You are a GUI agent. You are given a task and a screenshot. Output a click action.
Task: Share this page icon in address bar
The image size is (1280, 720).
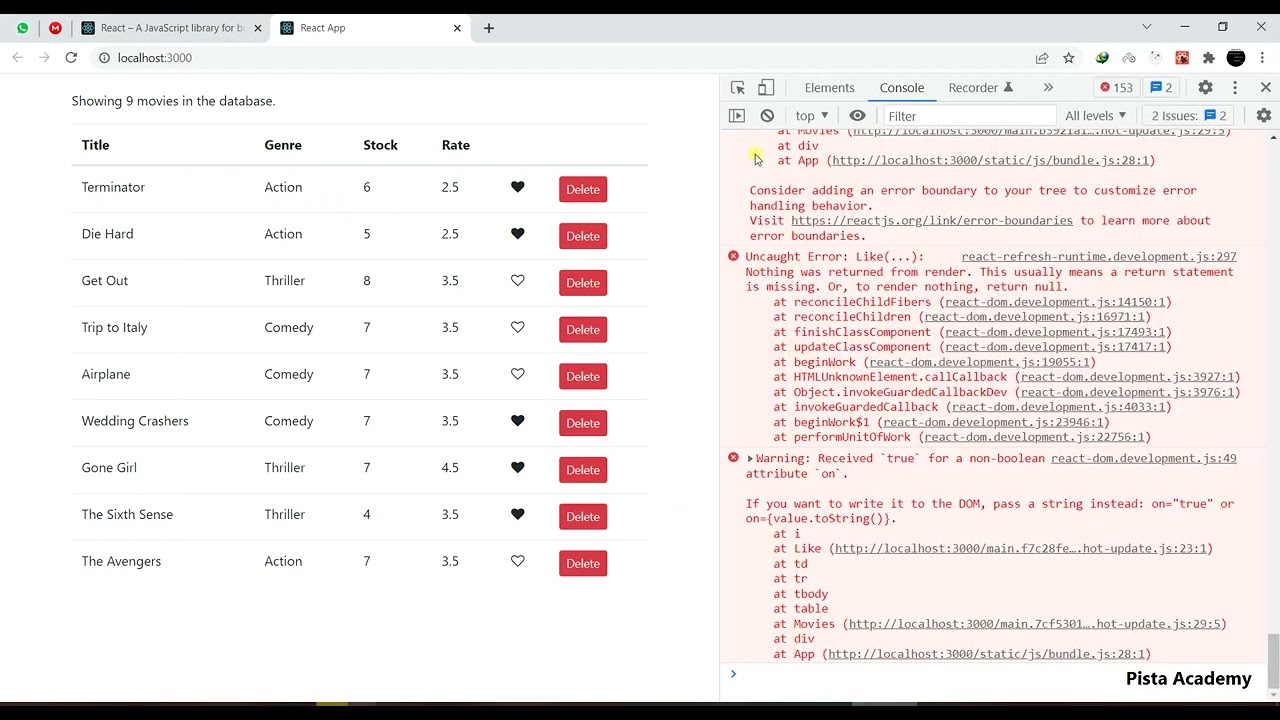(x=1042, y=58)
